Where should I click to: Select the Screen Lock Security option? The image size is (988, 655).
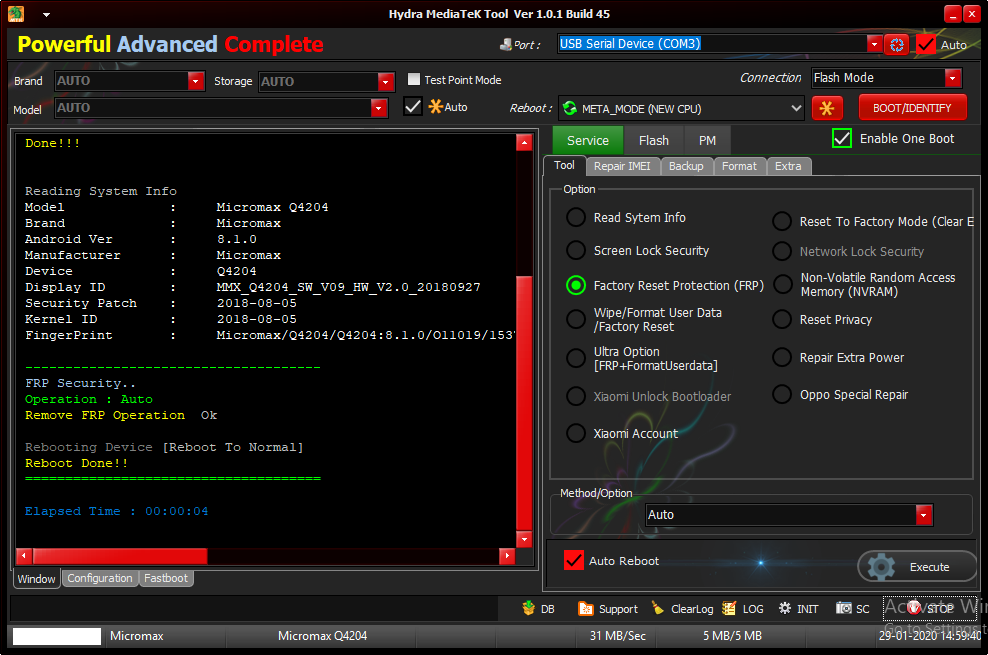pos(576,250)
